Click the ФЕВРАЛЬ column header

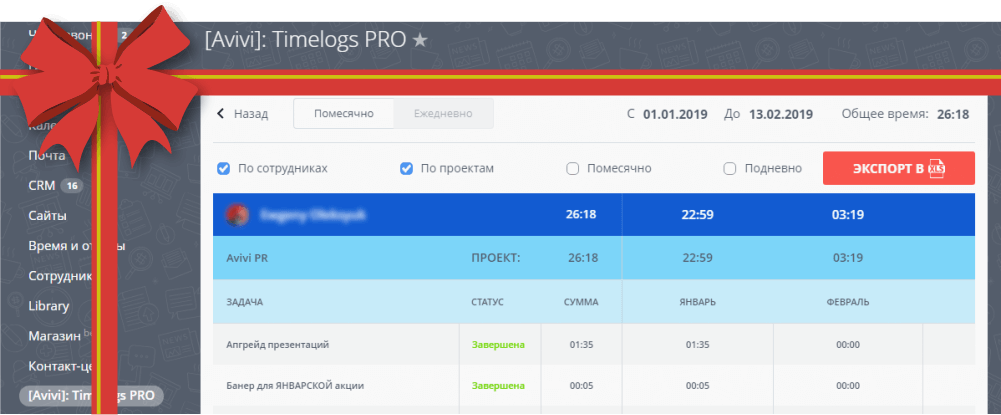[x=848, y=302]
